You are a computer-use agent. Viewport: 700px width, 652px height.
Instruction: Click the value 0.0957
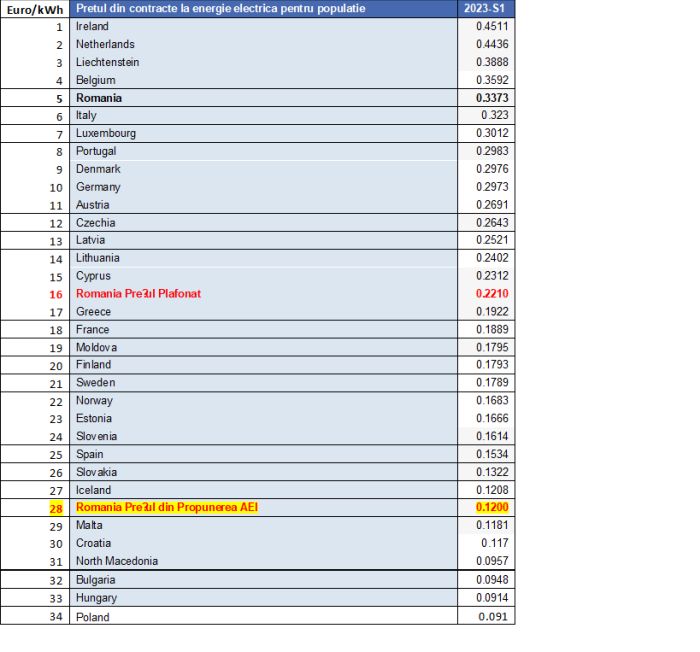tap(492, 560)
